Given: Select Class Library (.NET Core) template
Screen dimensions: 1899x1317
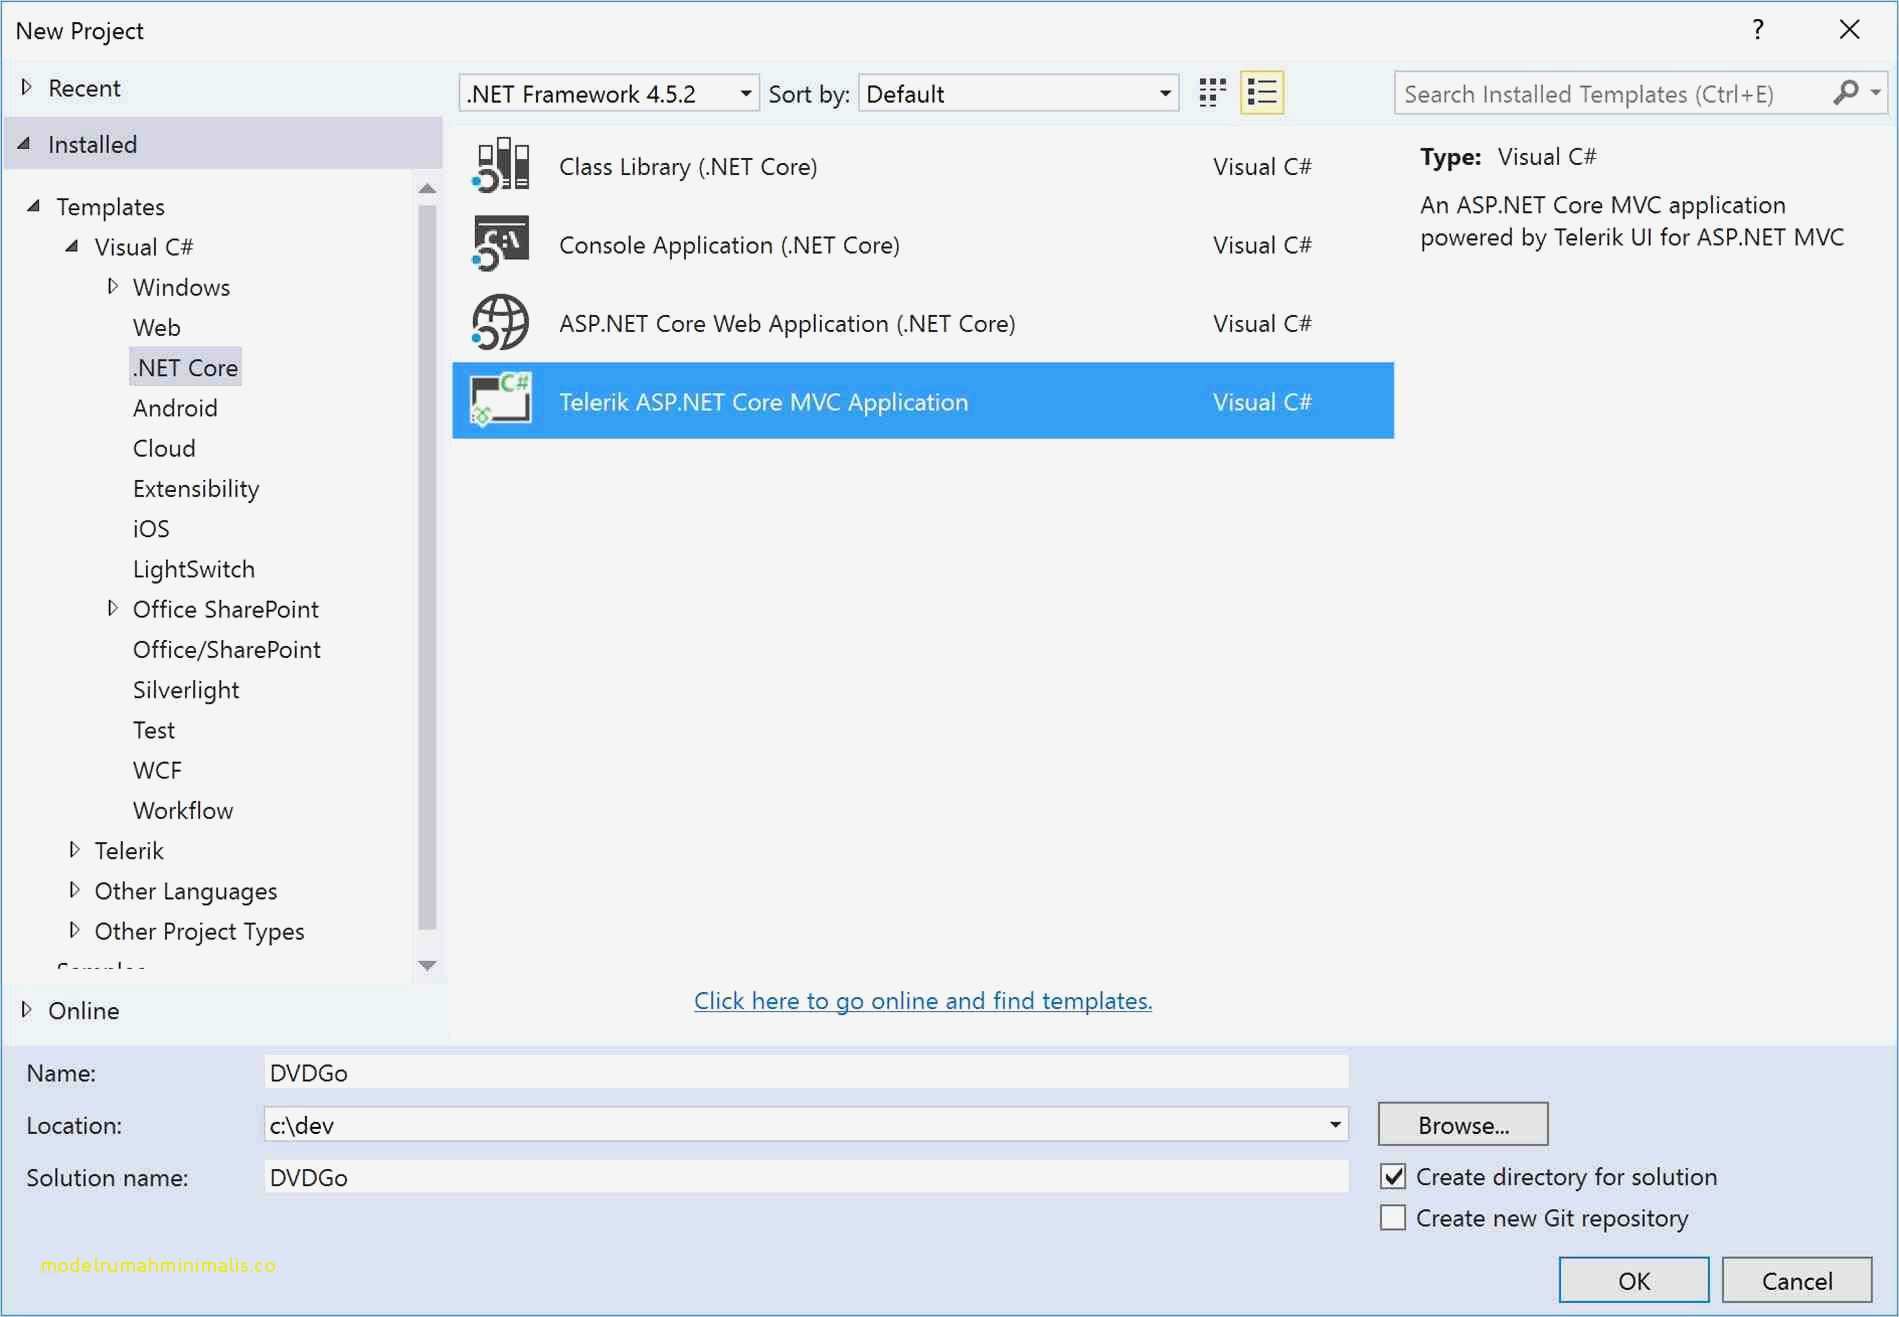Looking at the screenshot, I should pyautogui.click(x=923, y=165).
